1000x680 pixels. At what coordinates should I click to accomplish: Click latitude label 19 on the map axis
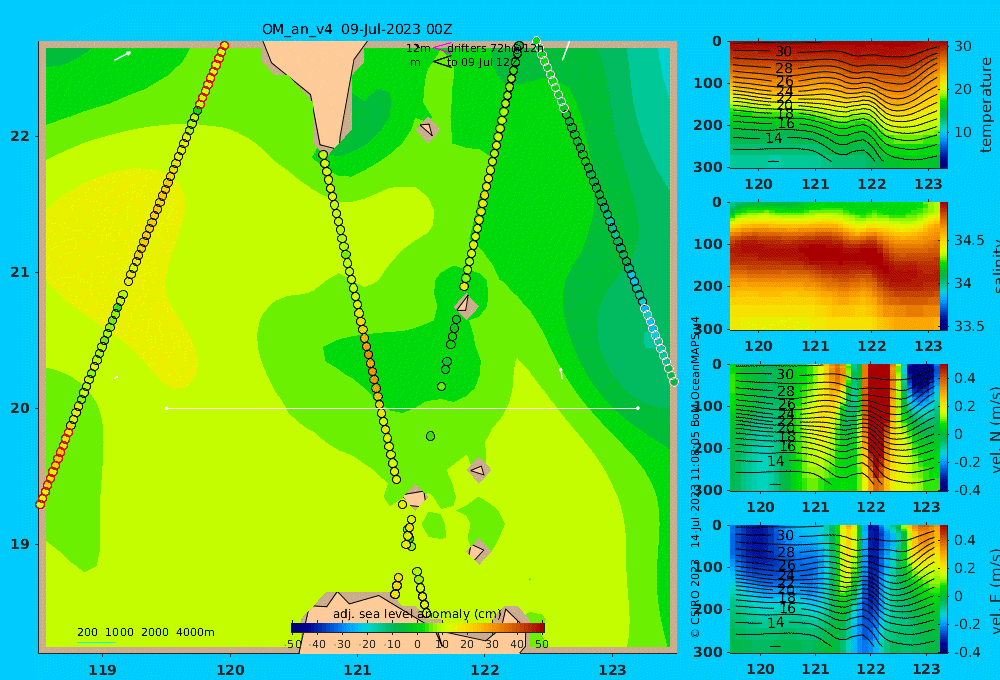click(x=20, y=544)
